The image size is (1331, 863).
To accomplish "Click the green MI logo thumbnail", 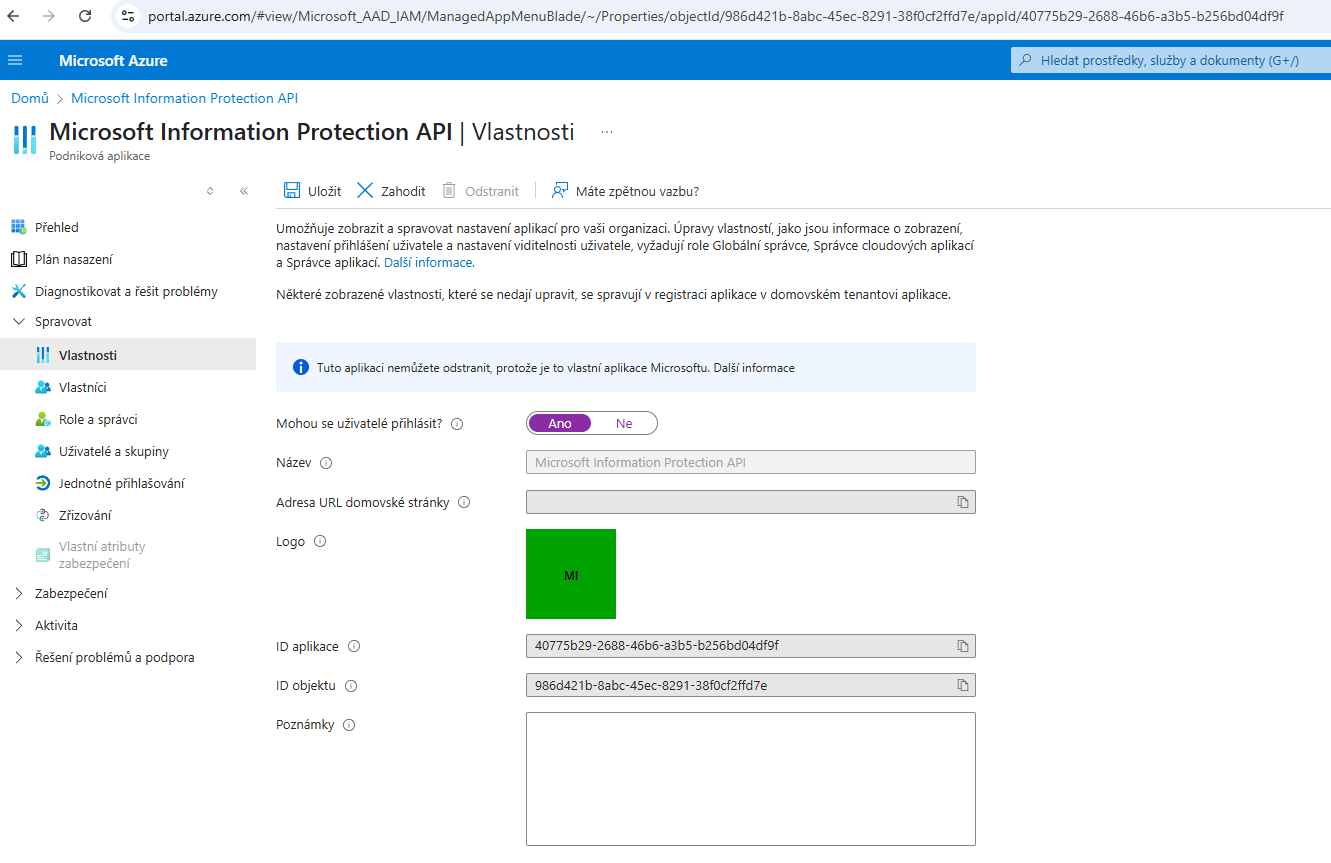I will [570, 574].
